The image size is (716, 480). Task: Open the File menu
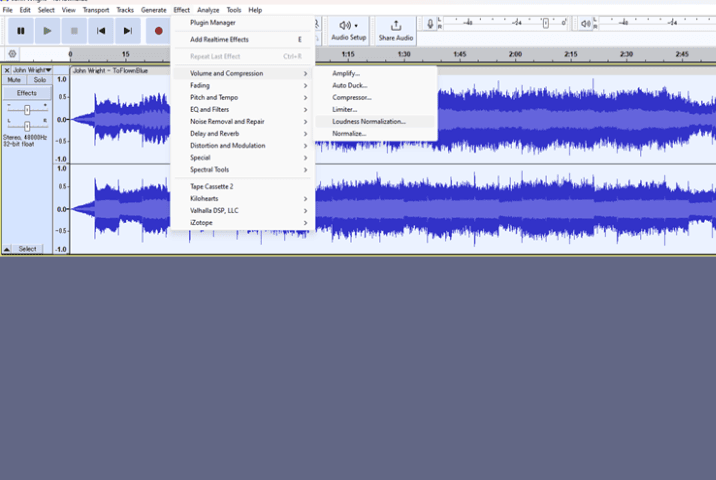[x=8, y=10]
